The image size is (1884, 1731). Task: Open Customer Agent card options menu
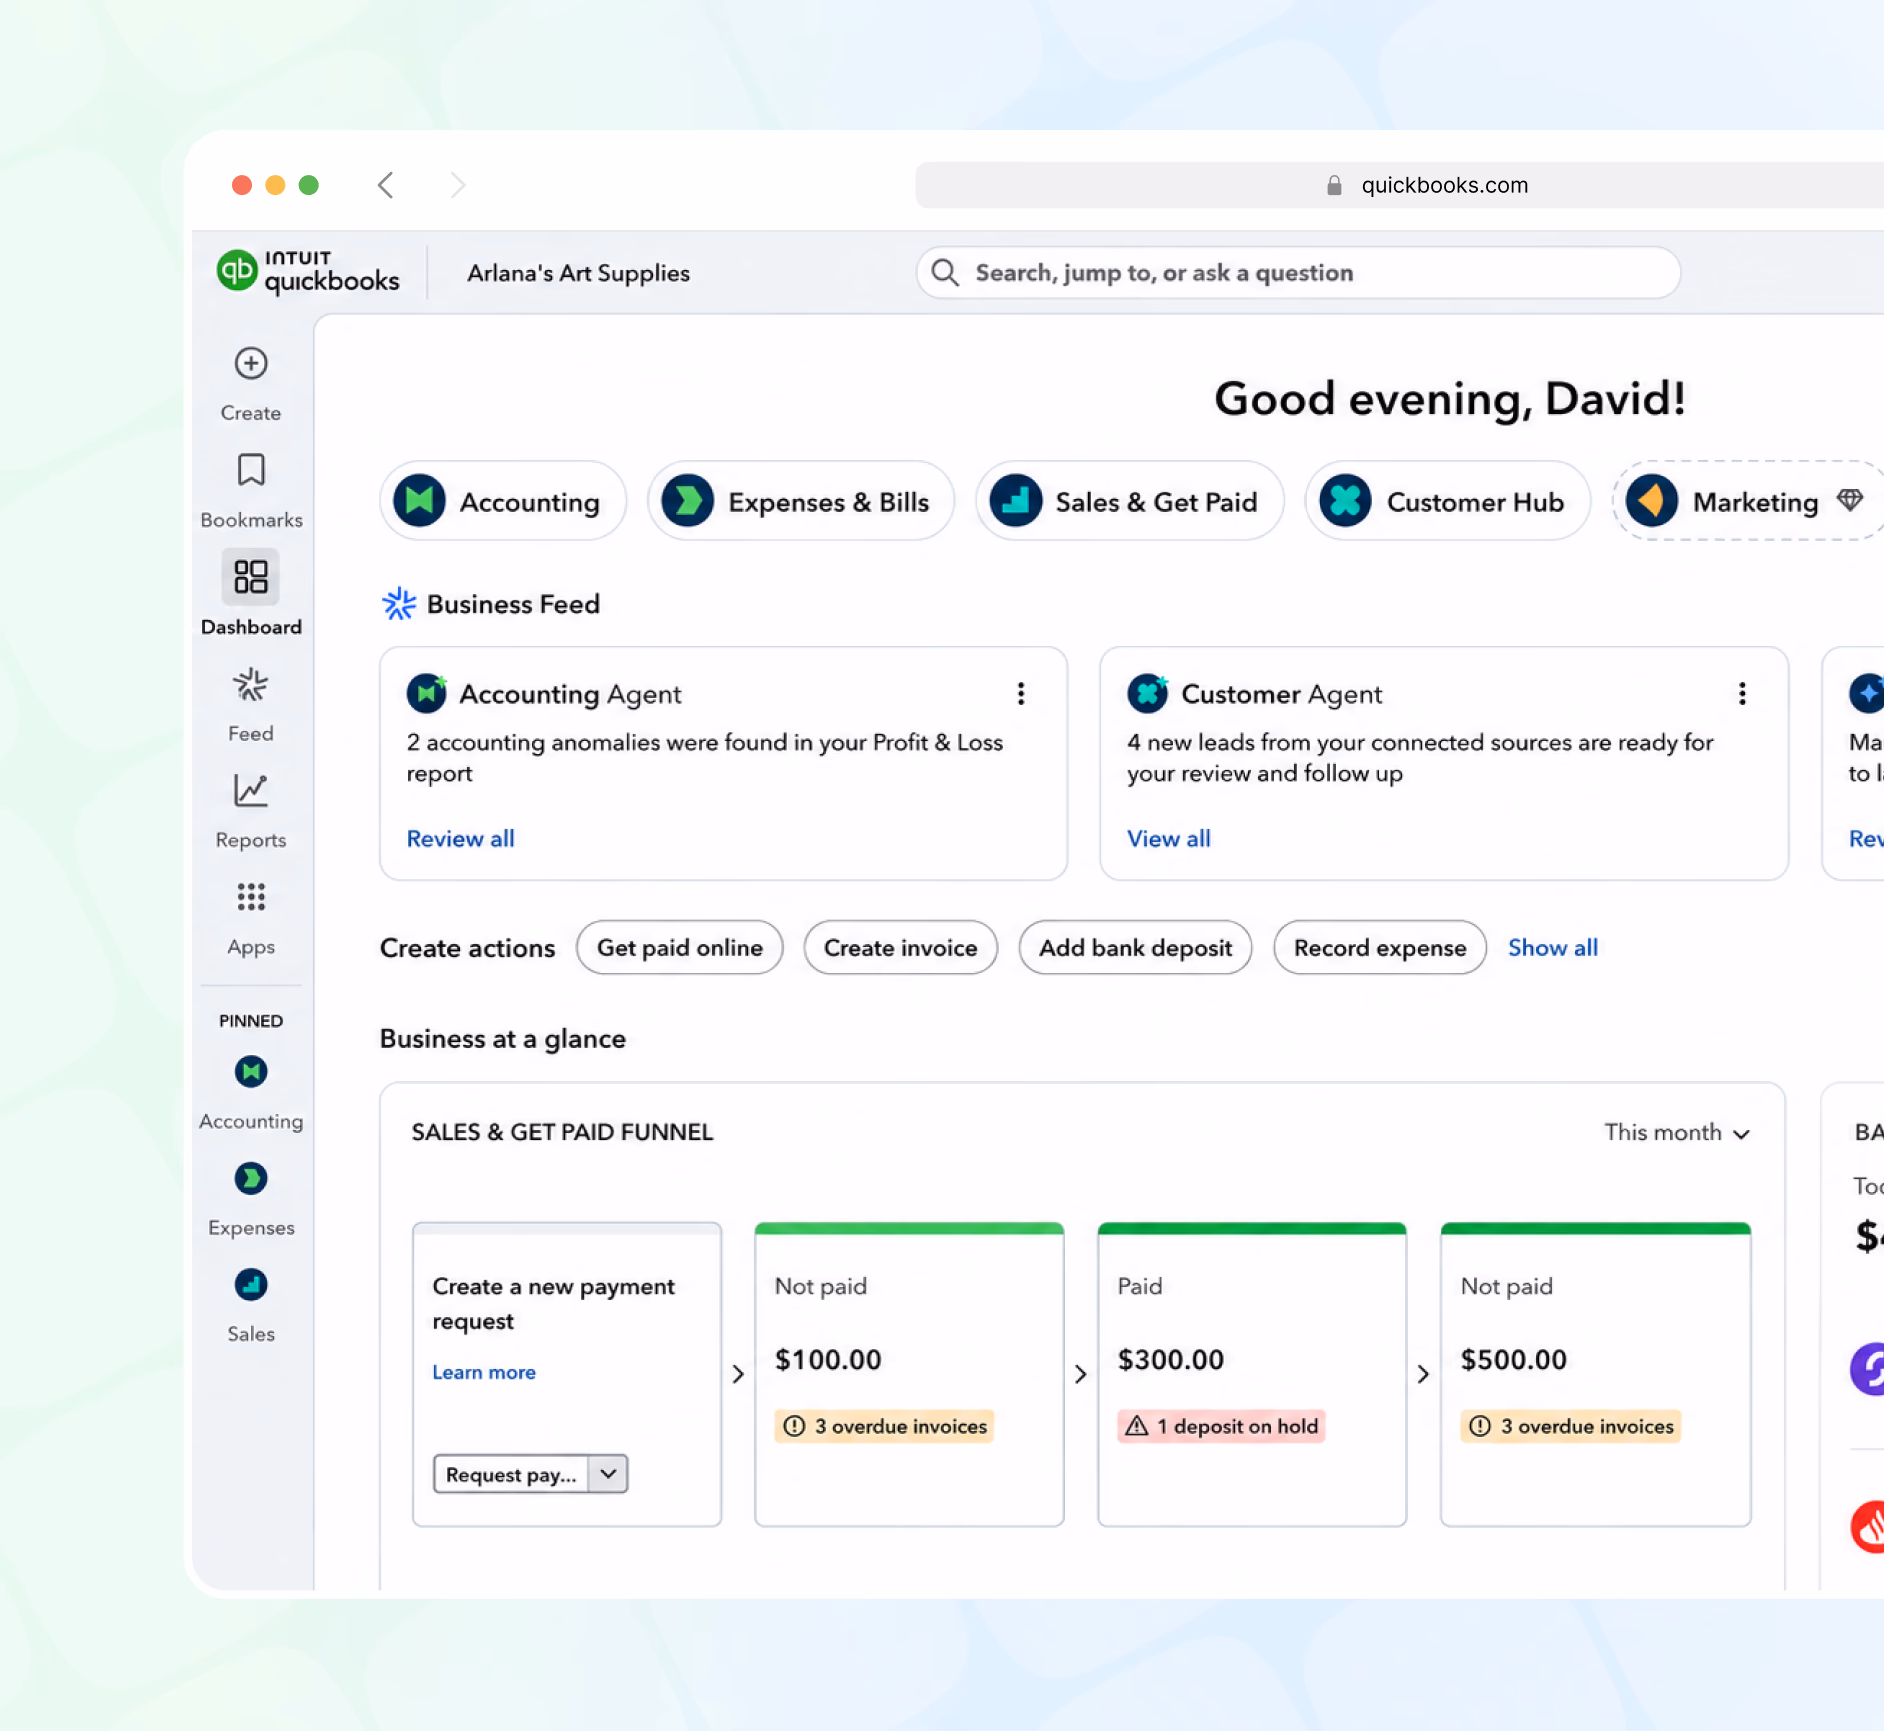1742,694
